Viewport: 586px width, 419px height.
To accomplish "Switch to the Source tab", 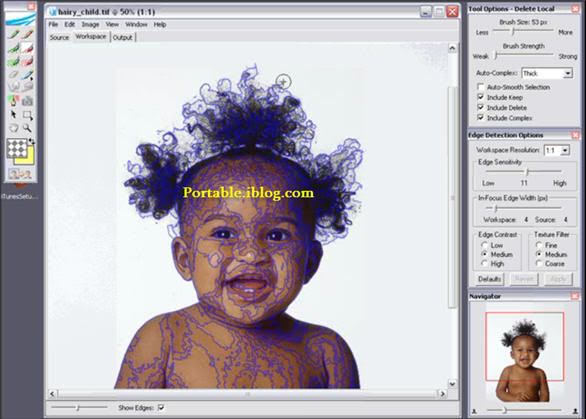I will tap(59, 37).
